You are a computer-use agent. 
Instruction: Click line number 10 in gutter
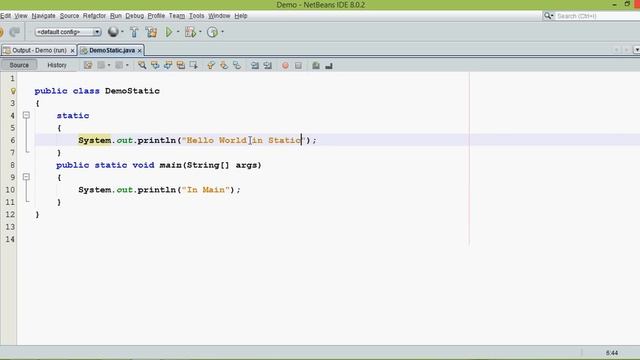[x=10, y=190]
